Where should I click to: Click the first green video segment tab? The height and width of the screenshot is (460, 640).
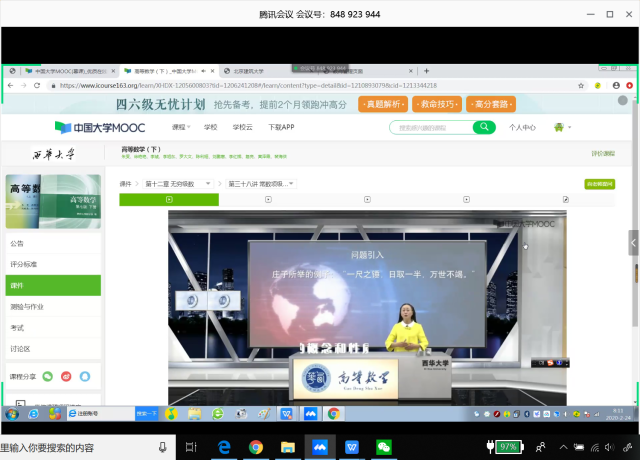pos(169,200)
